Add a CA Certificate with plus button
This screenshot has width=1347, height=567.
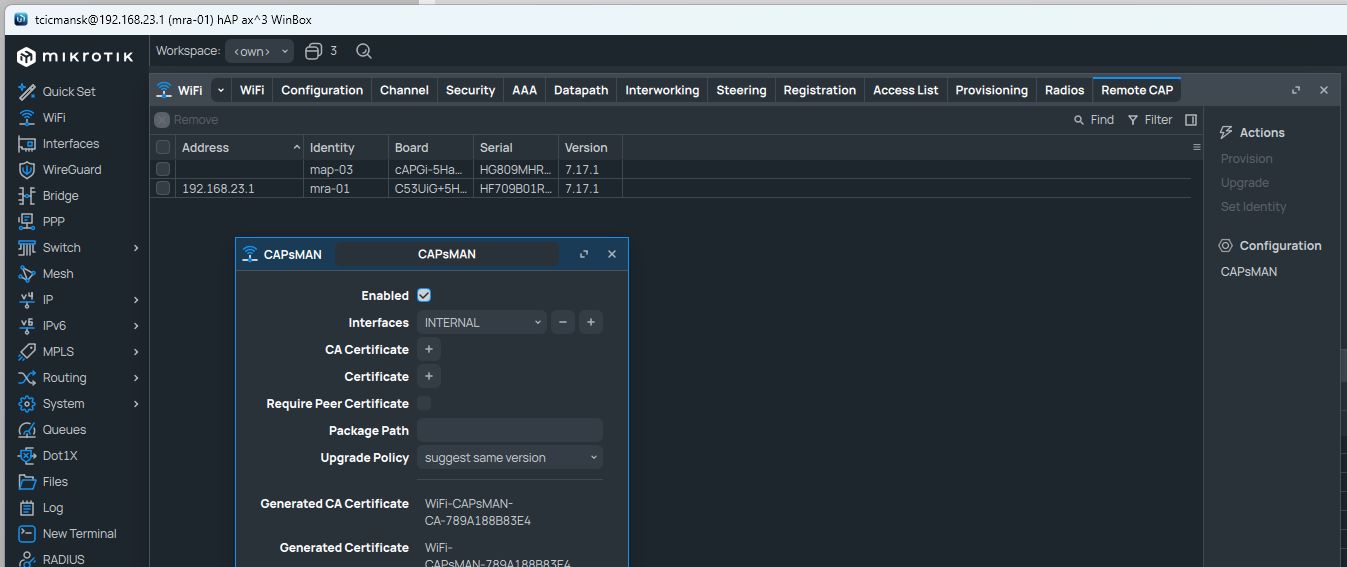(x=429, y=349)
